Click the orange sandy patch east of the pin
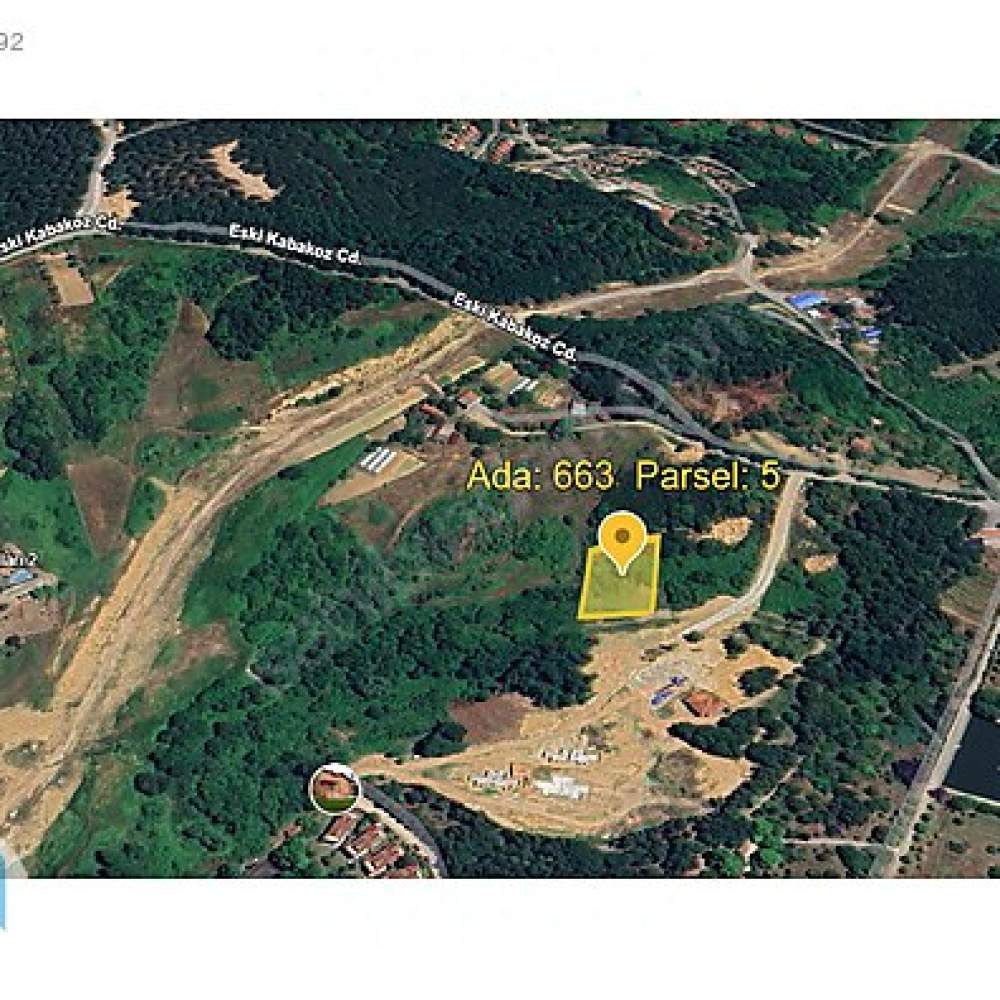Image resolution: width=1000 pixels, height=1000 pixels. coord(729,529)
